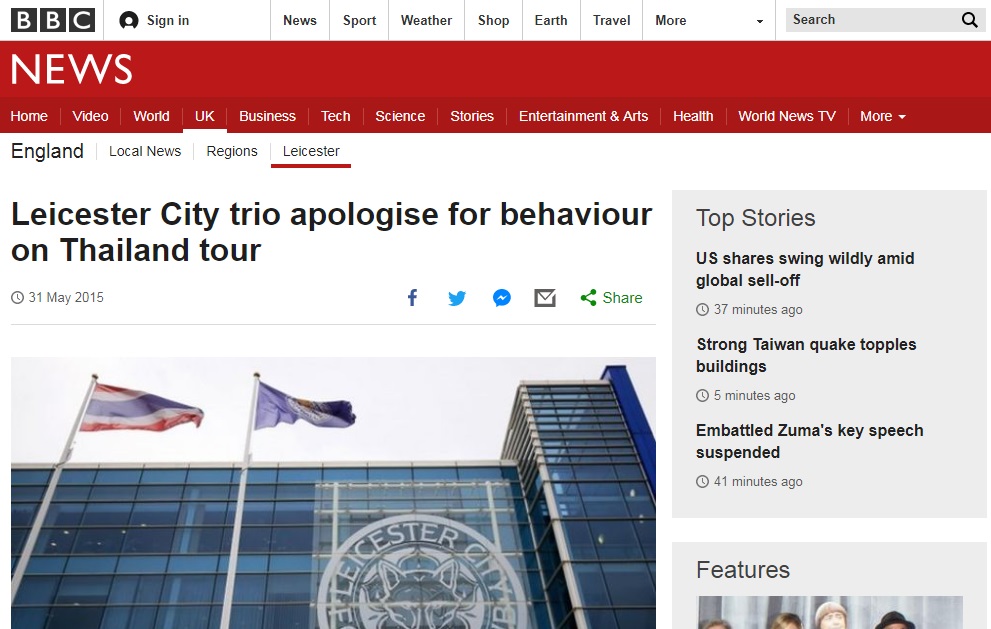Open Embattled Zuma's key speech story
This screenshot has height=629, width=991.
[x=810, y=441]
